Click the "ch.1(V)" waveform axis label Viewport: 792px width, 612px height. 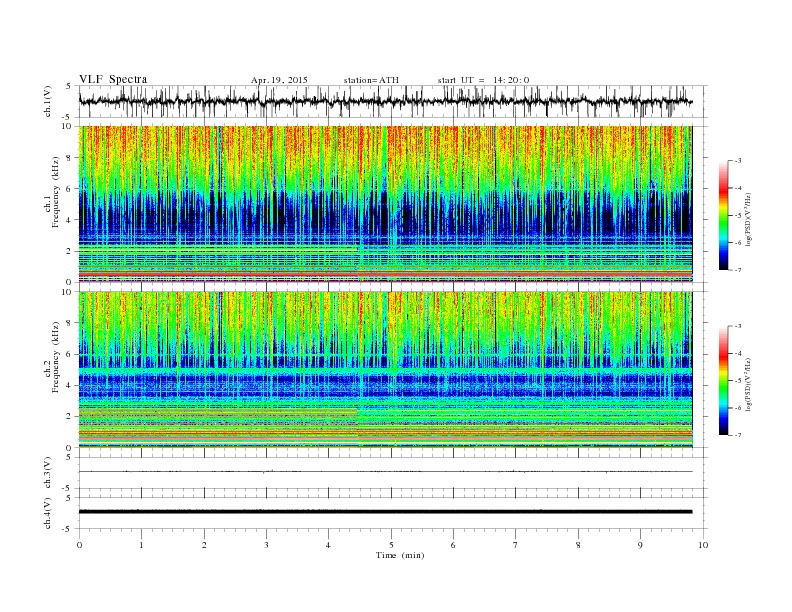point(48,101)
